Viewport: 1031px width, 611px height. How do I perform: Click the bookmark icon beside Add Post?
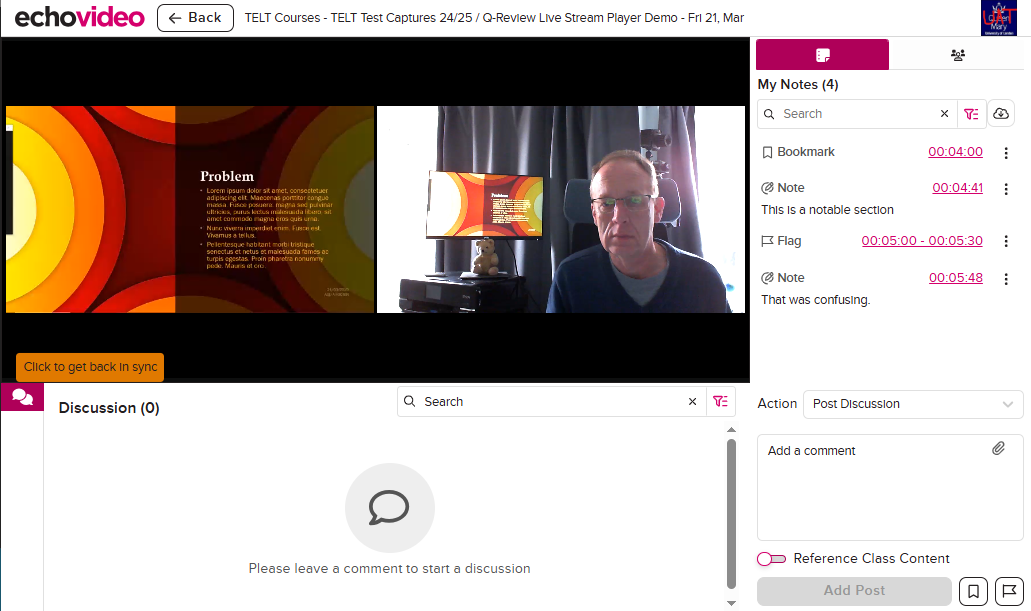[x=971, y=591]
